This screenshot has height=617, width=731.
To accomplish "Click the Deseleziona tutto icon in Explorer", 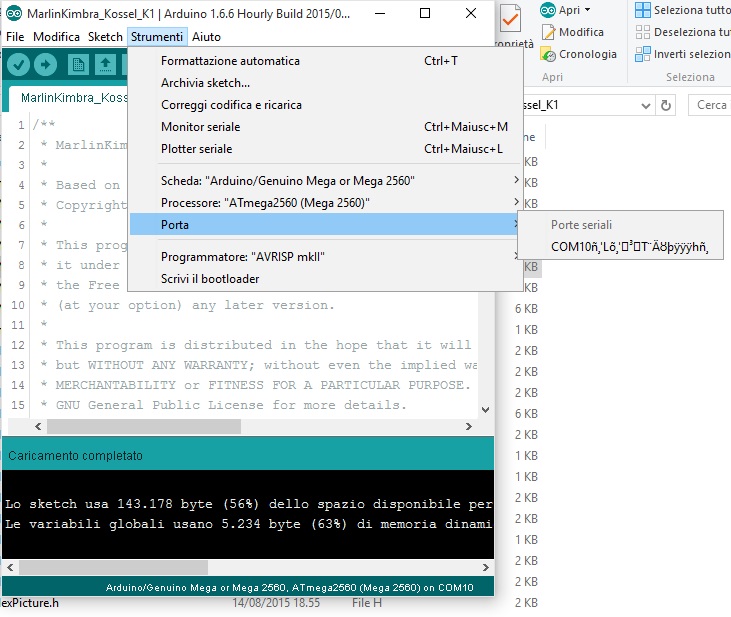I will point(642,32).
